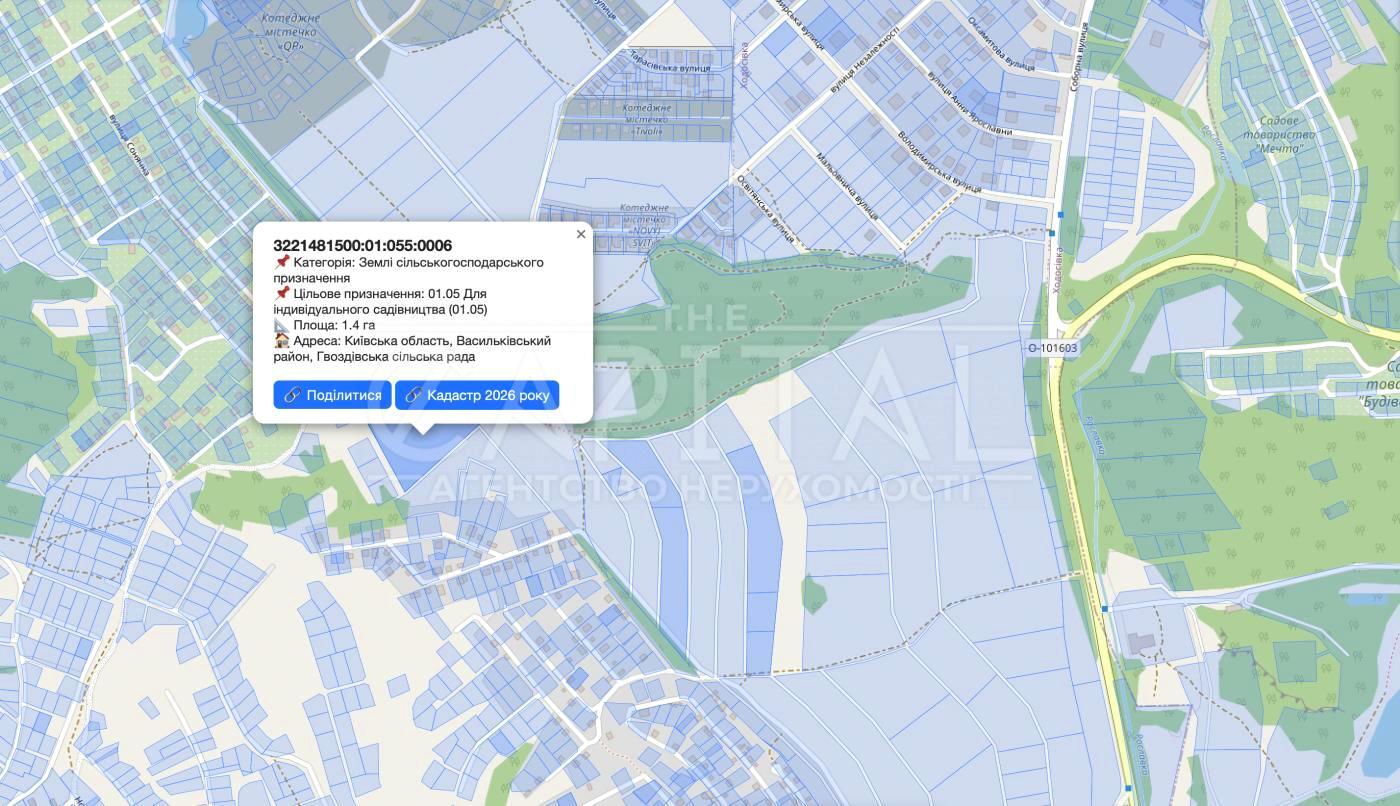This screenshot has width=1400, height=806.
Task: Click the pushpin icon beside Категорія
Action: click(x=282, y=262)
